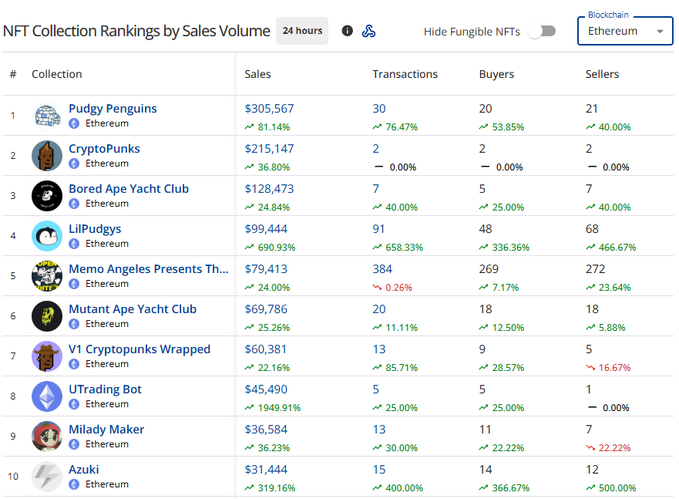Image resolution: width=679 pixels, height=499 pixels.
Task: Click Memo Angeles sales value $79,413
Action: pos(266,269)
